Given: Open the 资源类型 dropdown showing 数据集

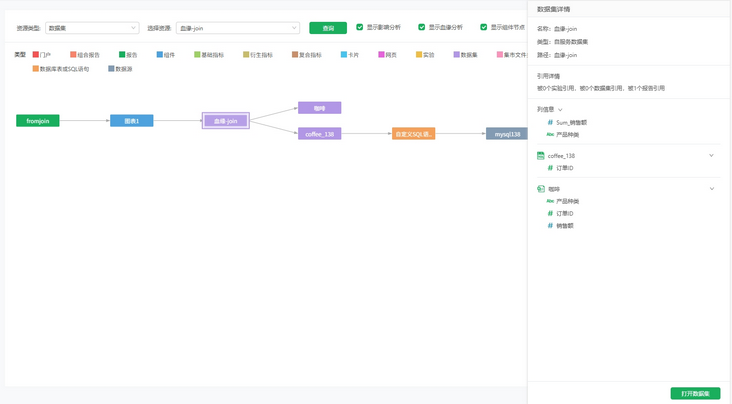Looking at the screenshot, I should (x=92, y=28).
